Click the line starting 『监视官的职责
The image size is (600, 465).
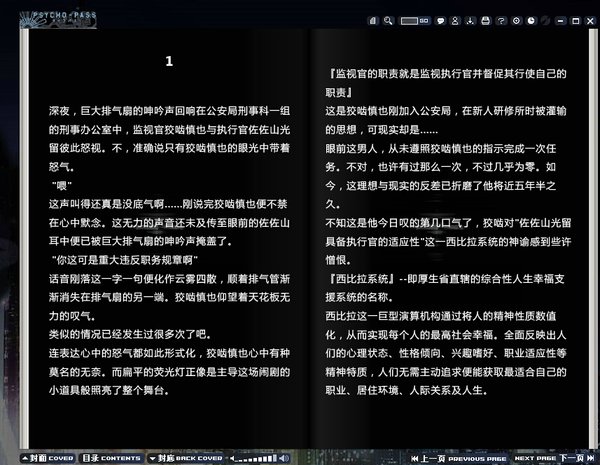446,73
